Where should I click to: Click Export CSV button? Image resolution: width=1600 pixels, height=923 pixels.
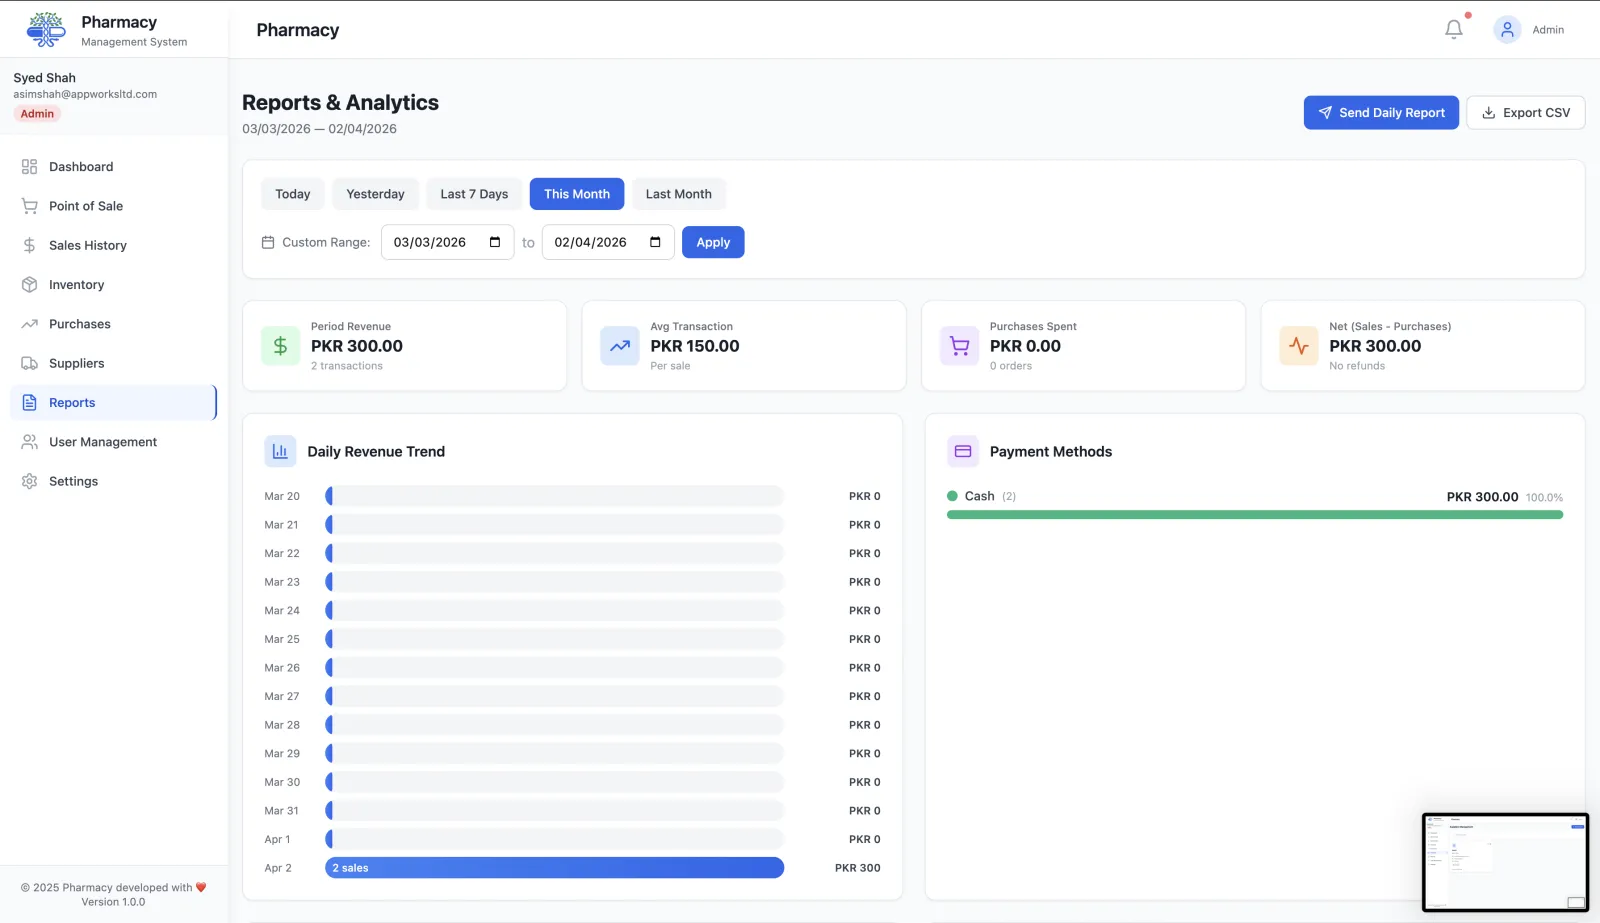tap(1526, 113)
